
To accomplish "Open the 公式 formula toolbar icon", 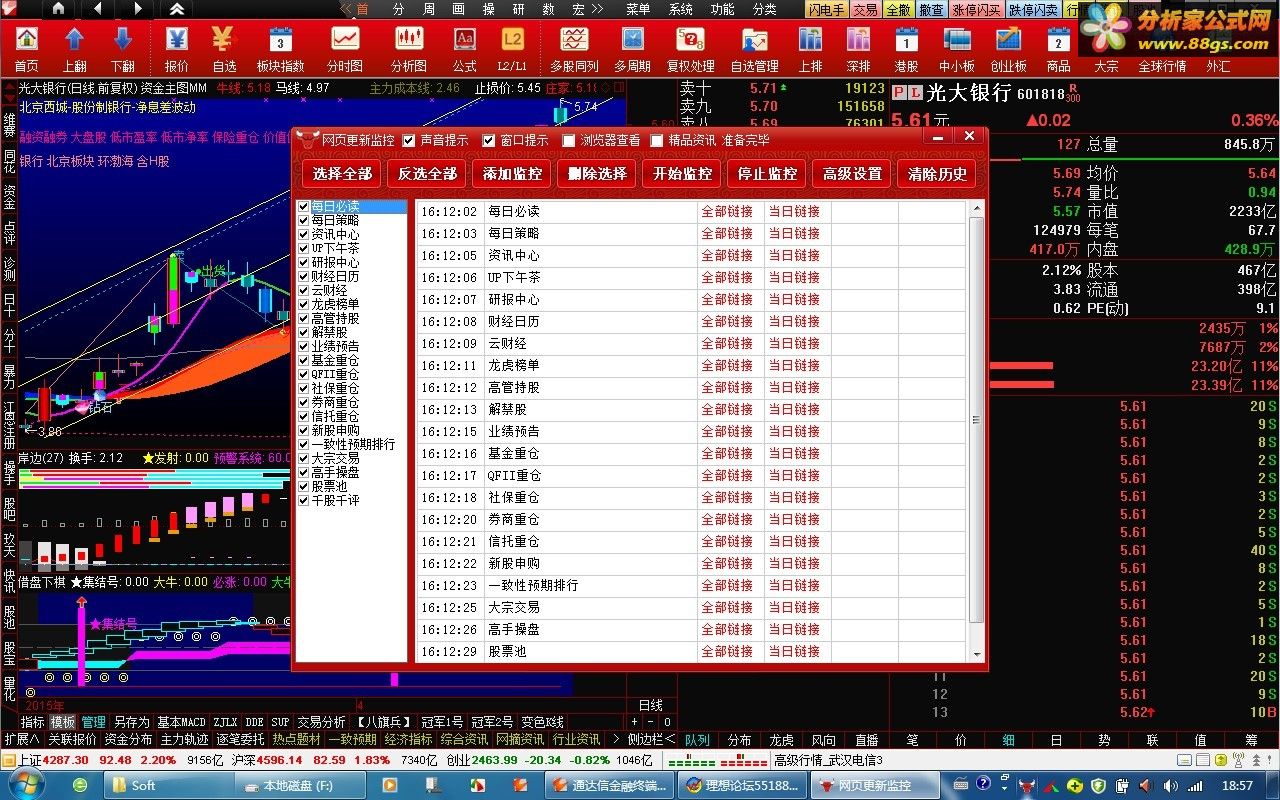I will point(464,40).
